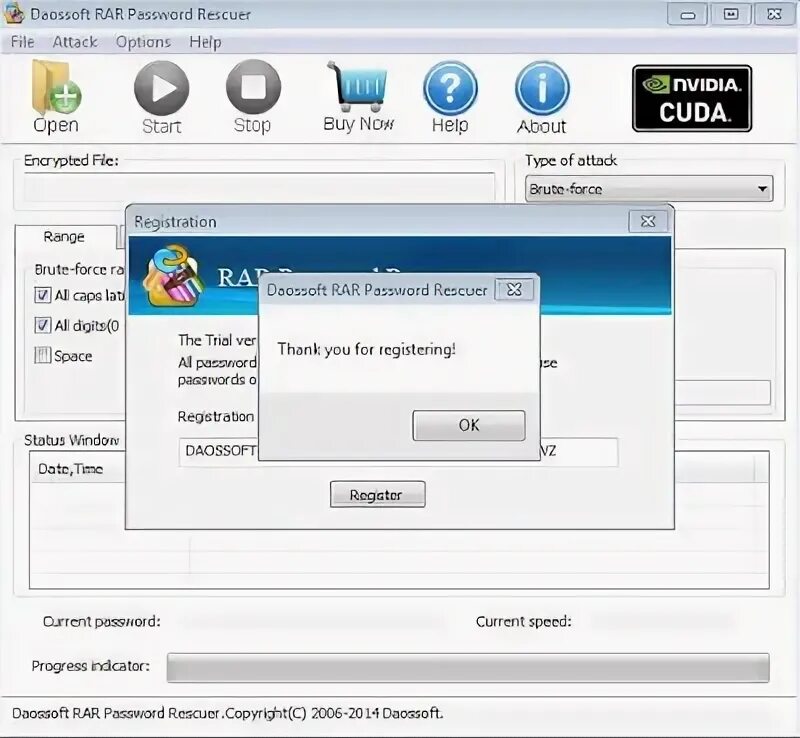Toggle the All caps latin checkbox
The height and width of the screenshot is (738, 800).
click(43, 295)
